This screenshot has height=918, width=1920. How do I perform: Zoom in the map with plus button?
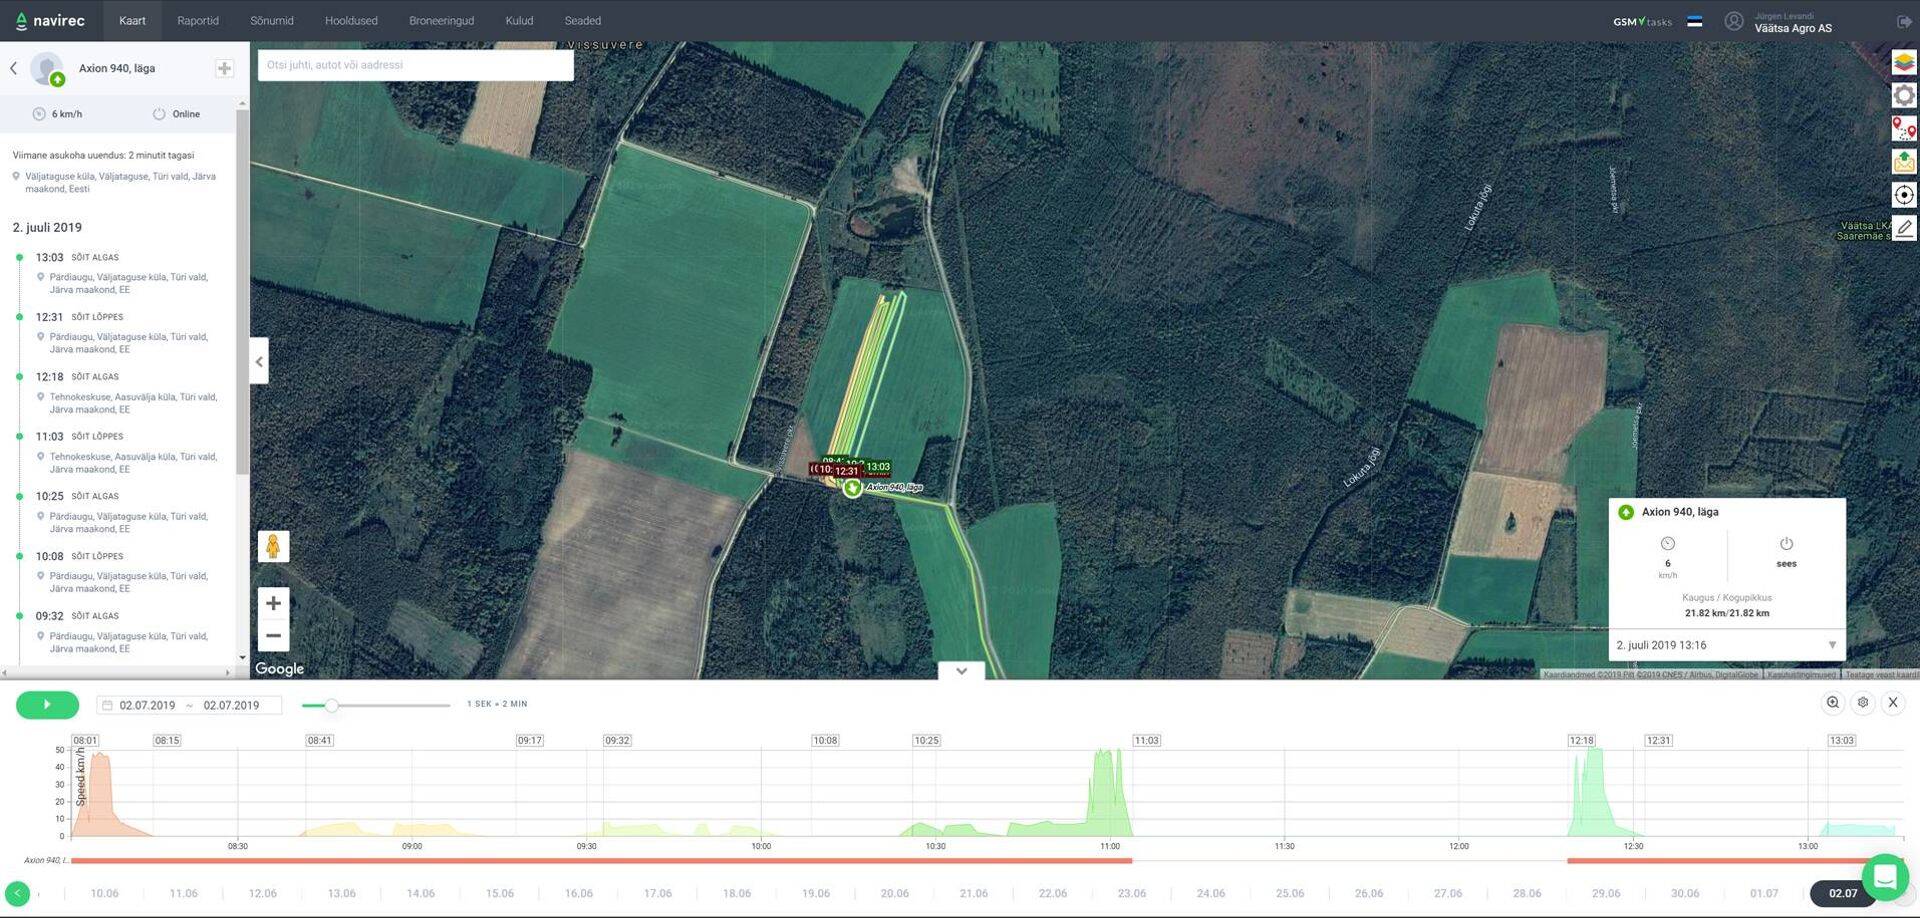[273, 602]
